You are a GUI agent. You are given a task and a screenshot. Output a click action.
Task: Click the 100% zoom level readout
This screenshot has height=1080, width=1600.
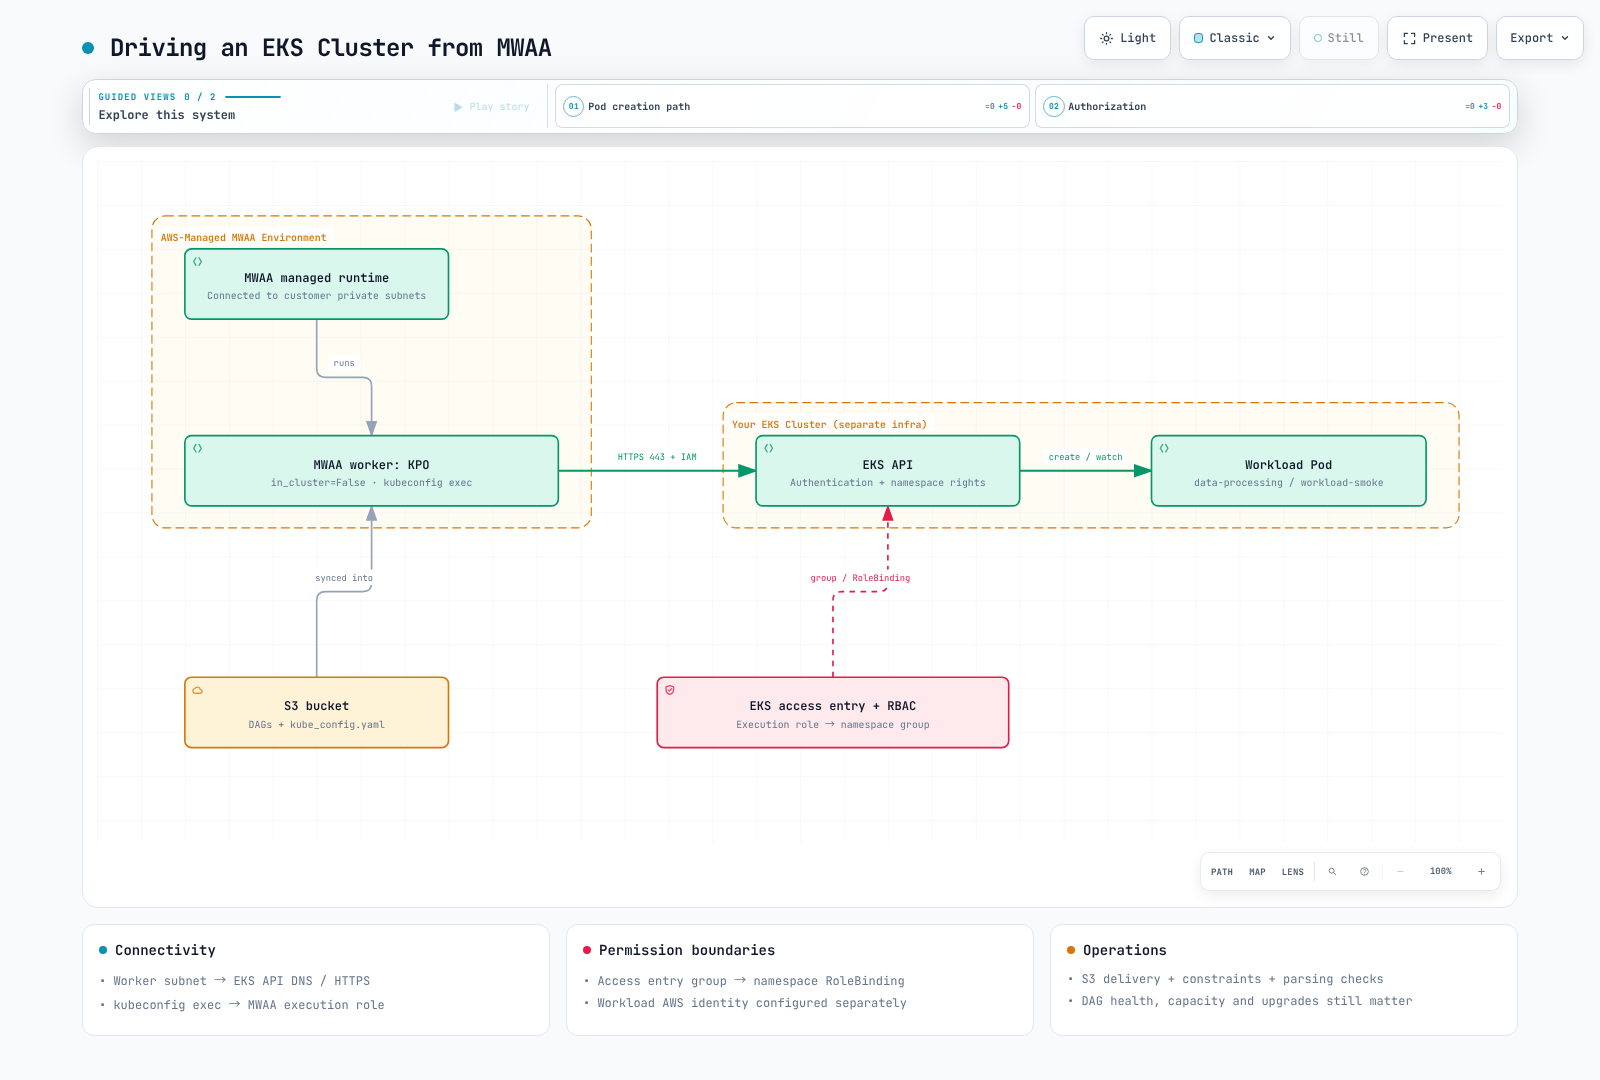1441,872
